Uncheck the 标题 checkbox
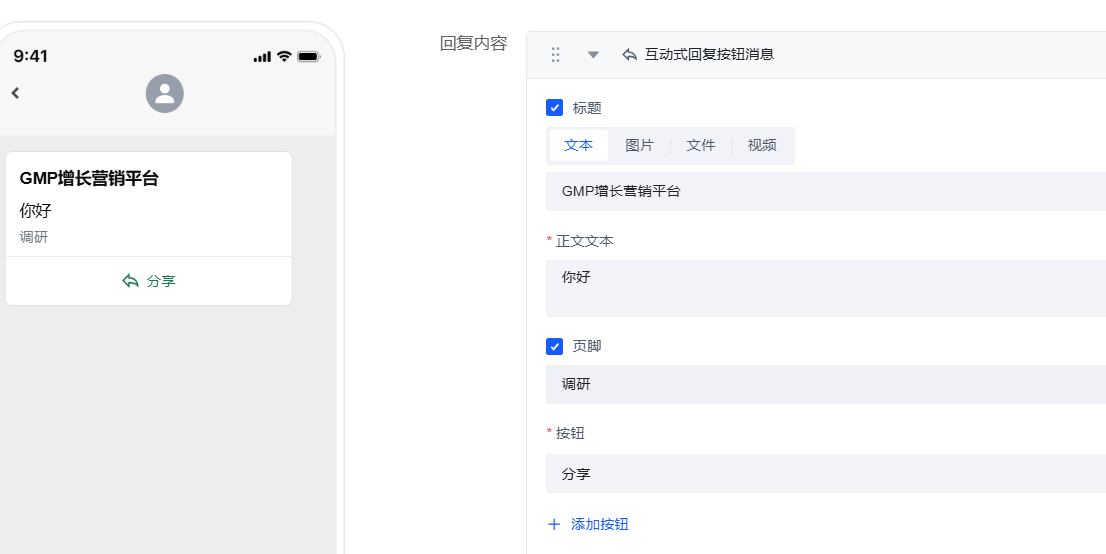Screen dimensions: 1106x554 point(555,108)
